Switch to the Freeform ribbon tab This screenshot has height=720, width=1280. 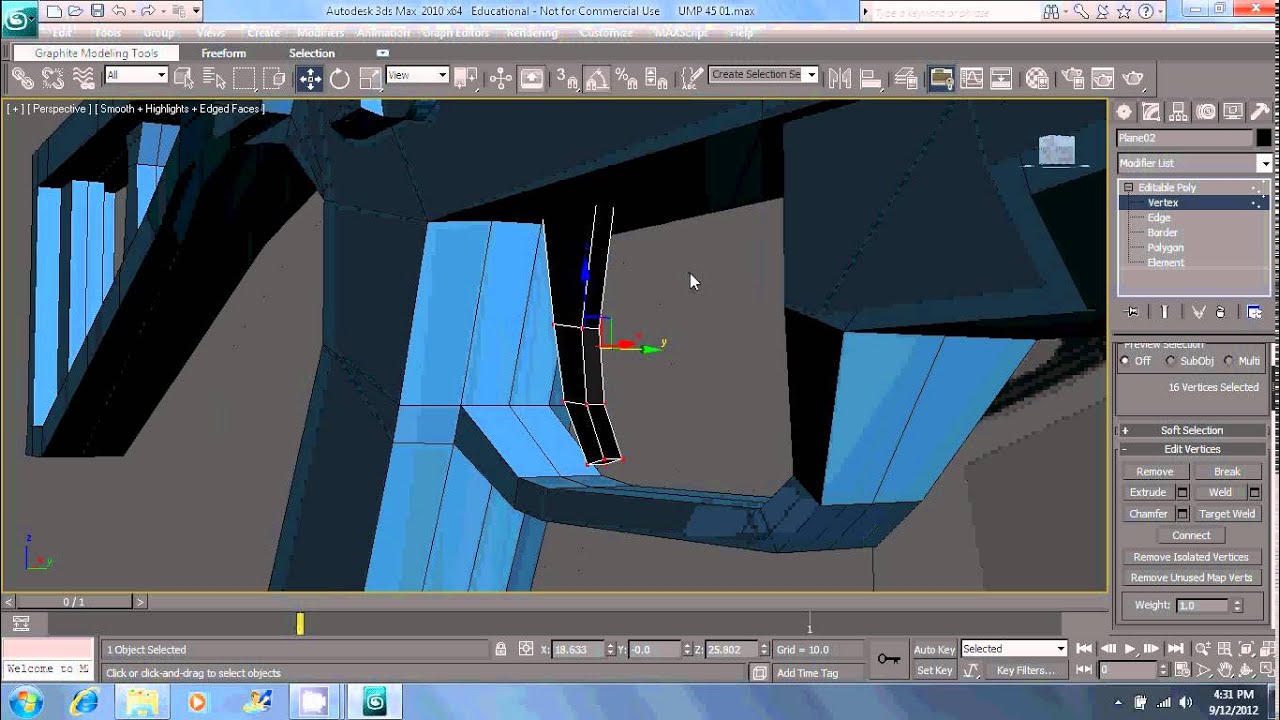(223, 53)
